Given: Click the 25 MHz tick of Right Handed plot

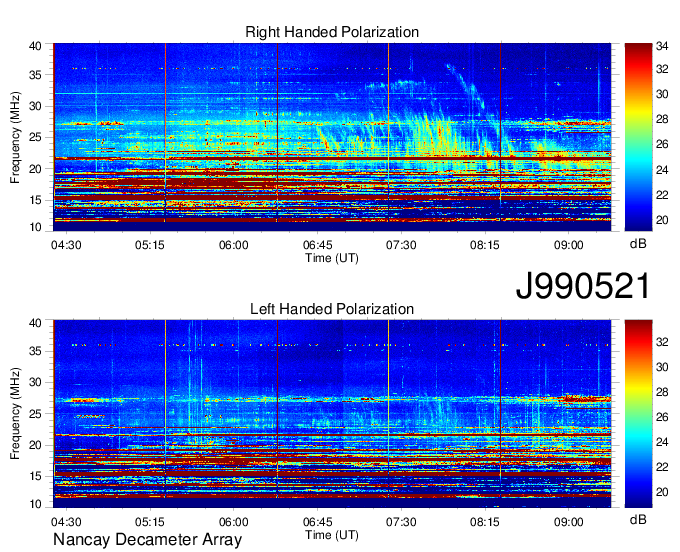Looking at the screenshot, I should click(x=35, y=137).
